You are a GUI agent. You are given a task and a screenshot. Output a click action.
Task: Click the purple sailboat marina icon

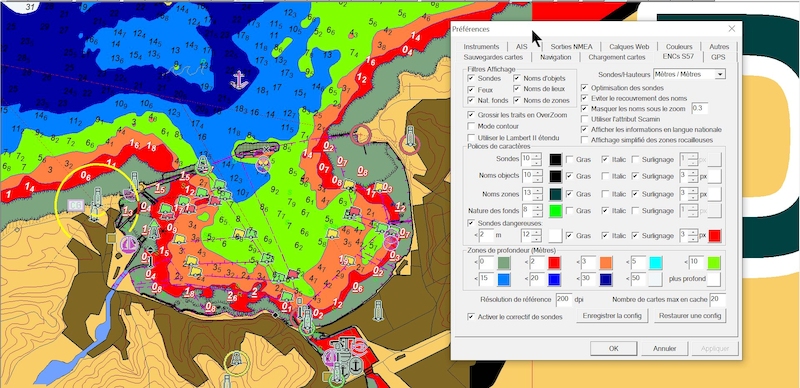point(129,244)
